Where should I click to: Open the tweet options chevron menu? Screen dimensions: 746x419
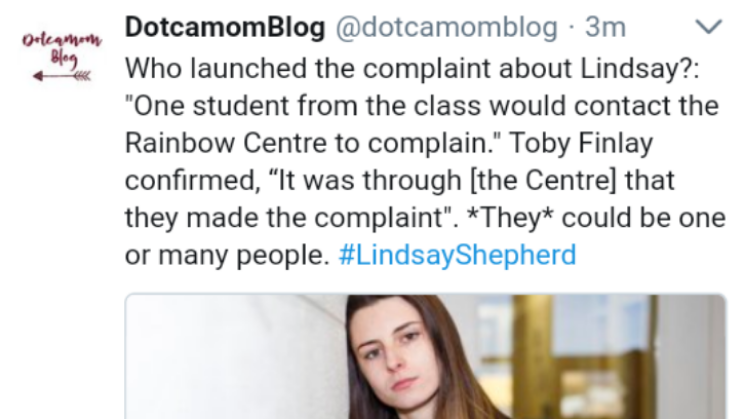(x=709, y=27)
